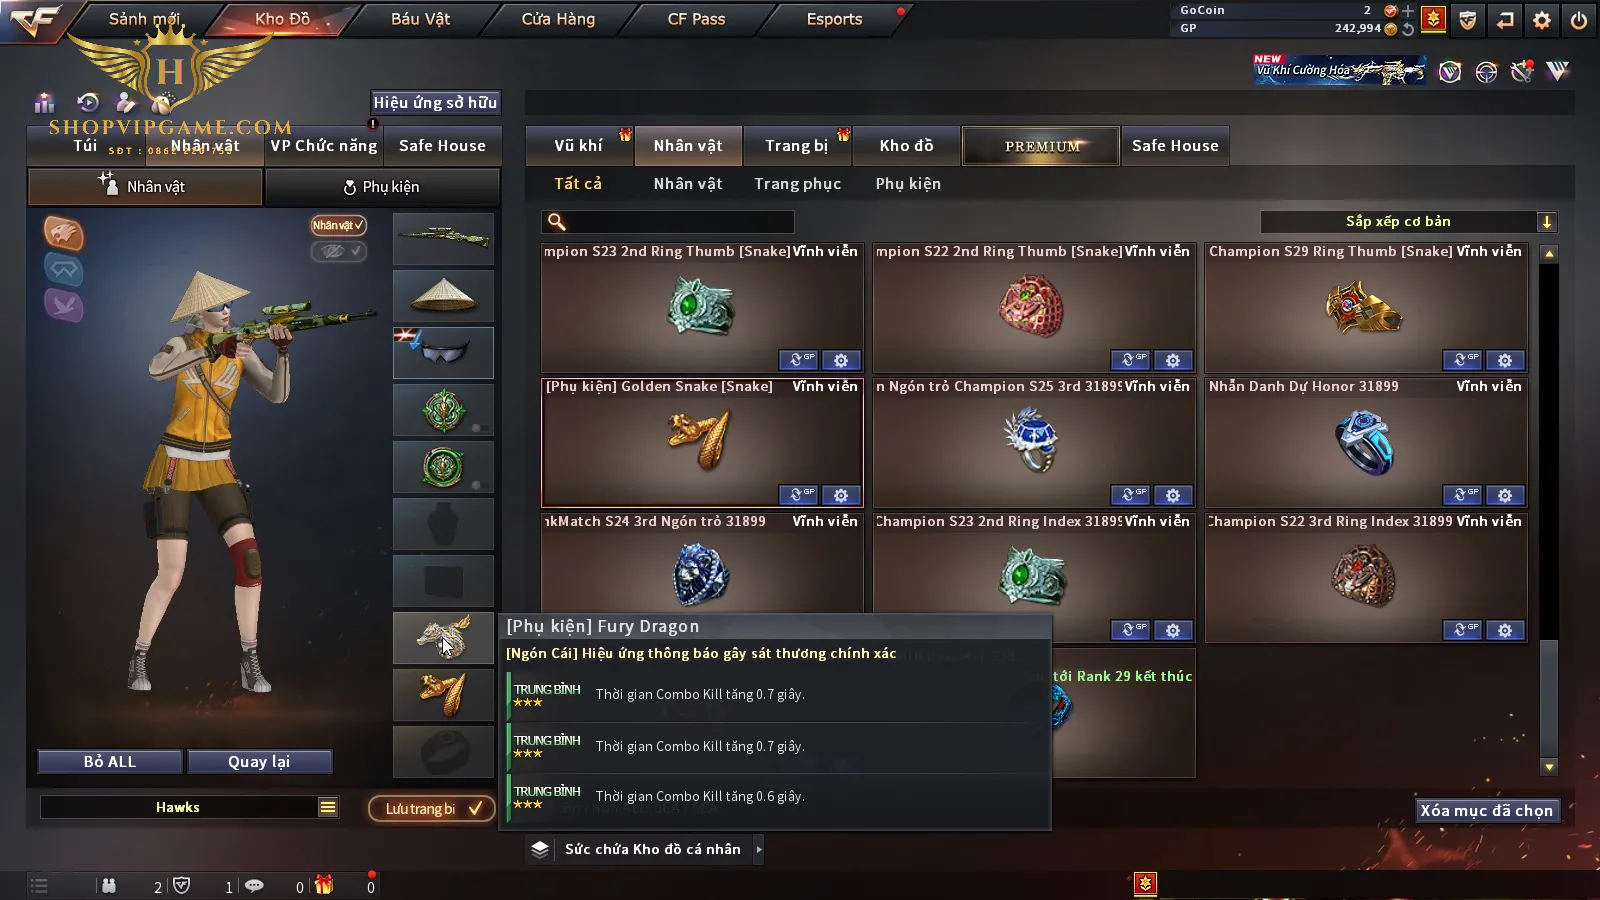Screen dimensions: 1600x900
Task: Click the inventory list scrollbar down arrow
Action: [x=1549, y=767]
